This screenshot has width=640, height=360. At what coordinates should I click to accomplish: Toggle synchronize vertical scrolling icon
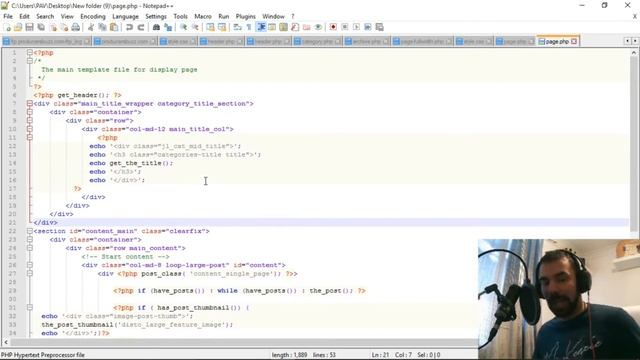point(210,27)
